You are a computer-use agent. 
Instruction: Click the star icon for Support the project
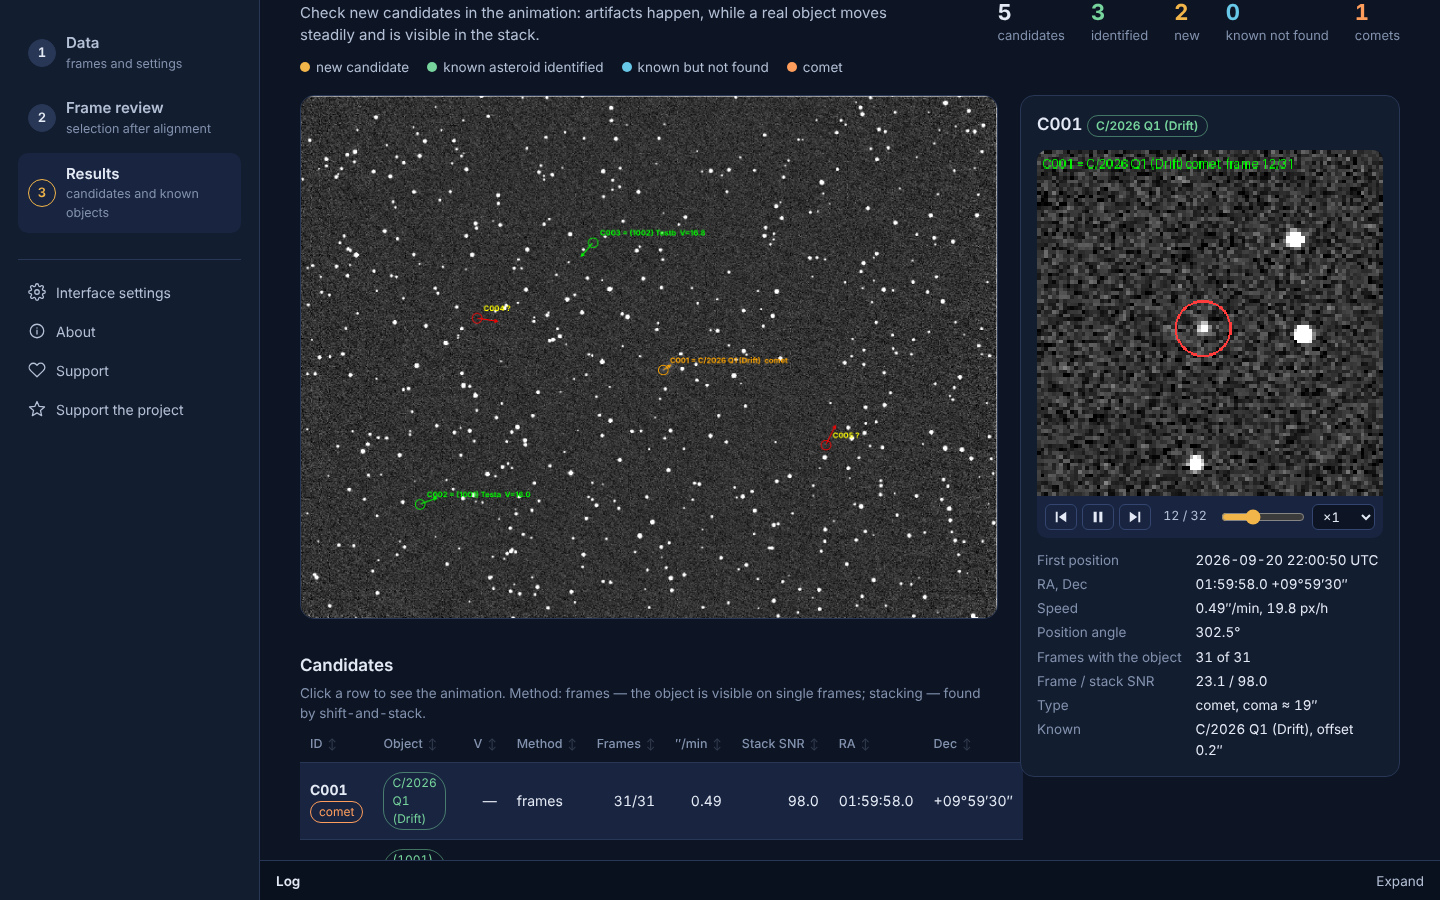tap(37, 409)
